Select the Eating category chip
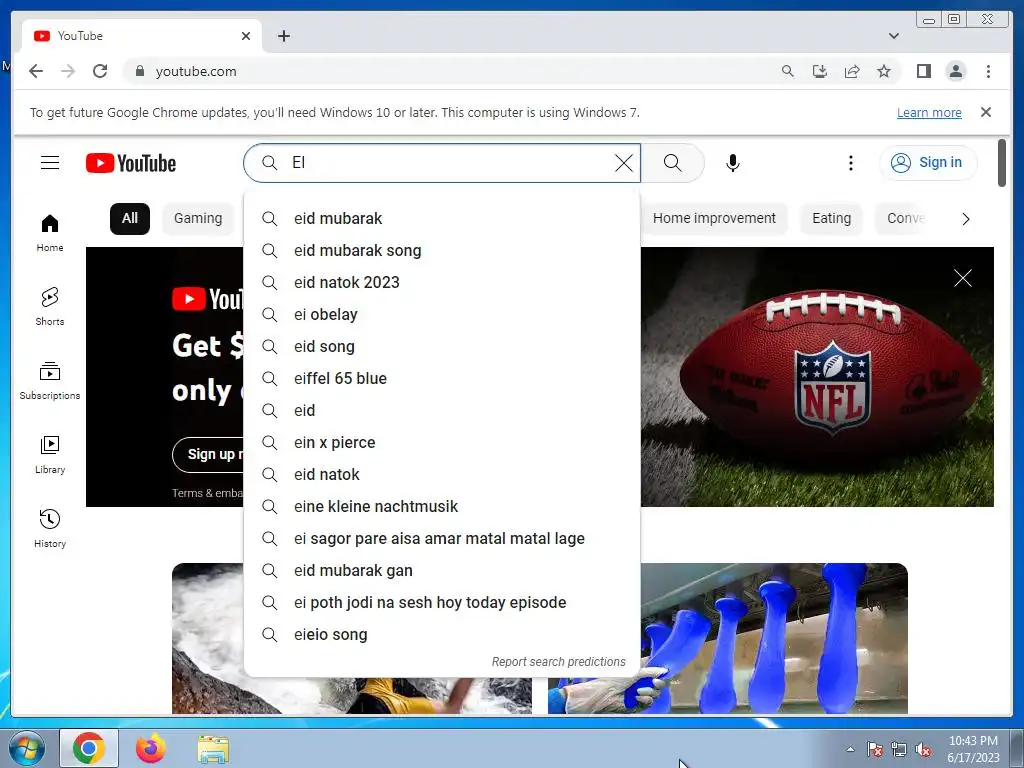This screenshot has width=1024, height=768. point(831,218)
